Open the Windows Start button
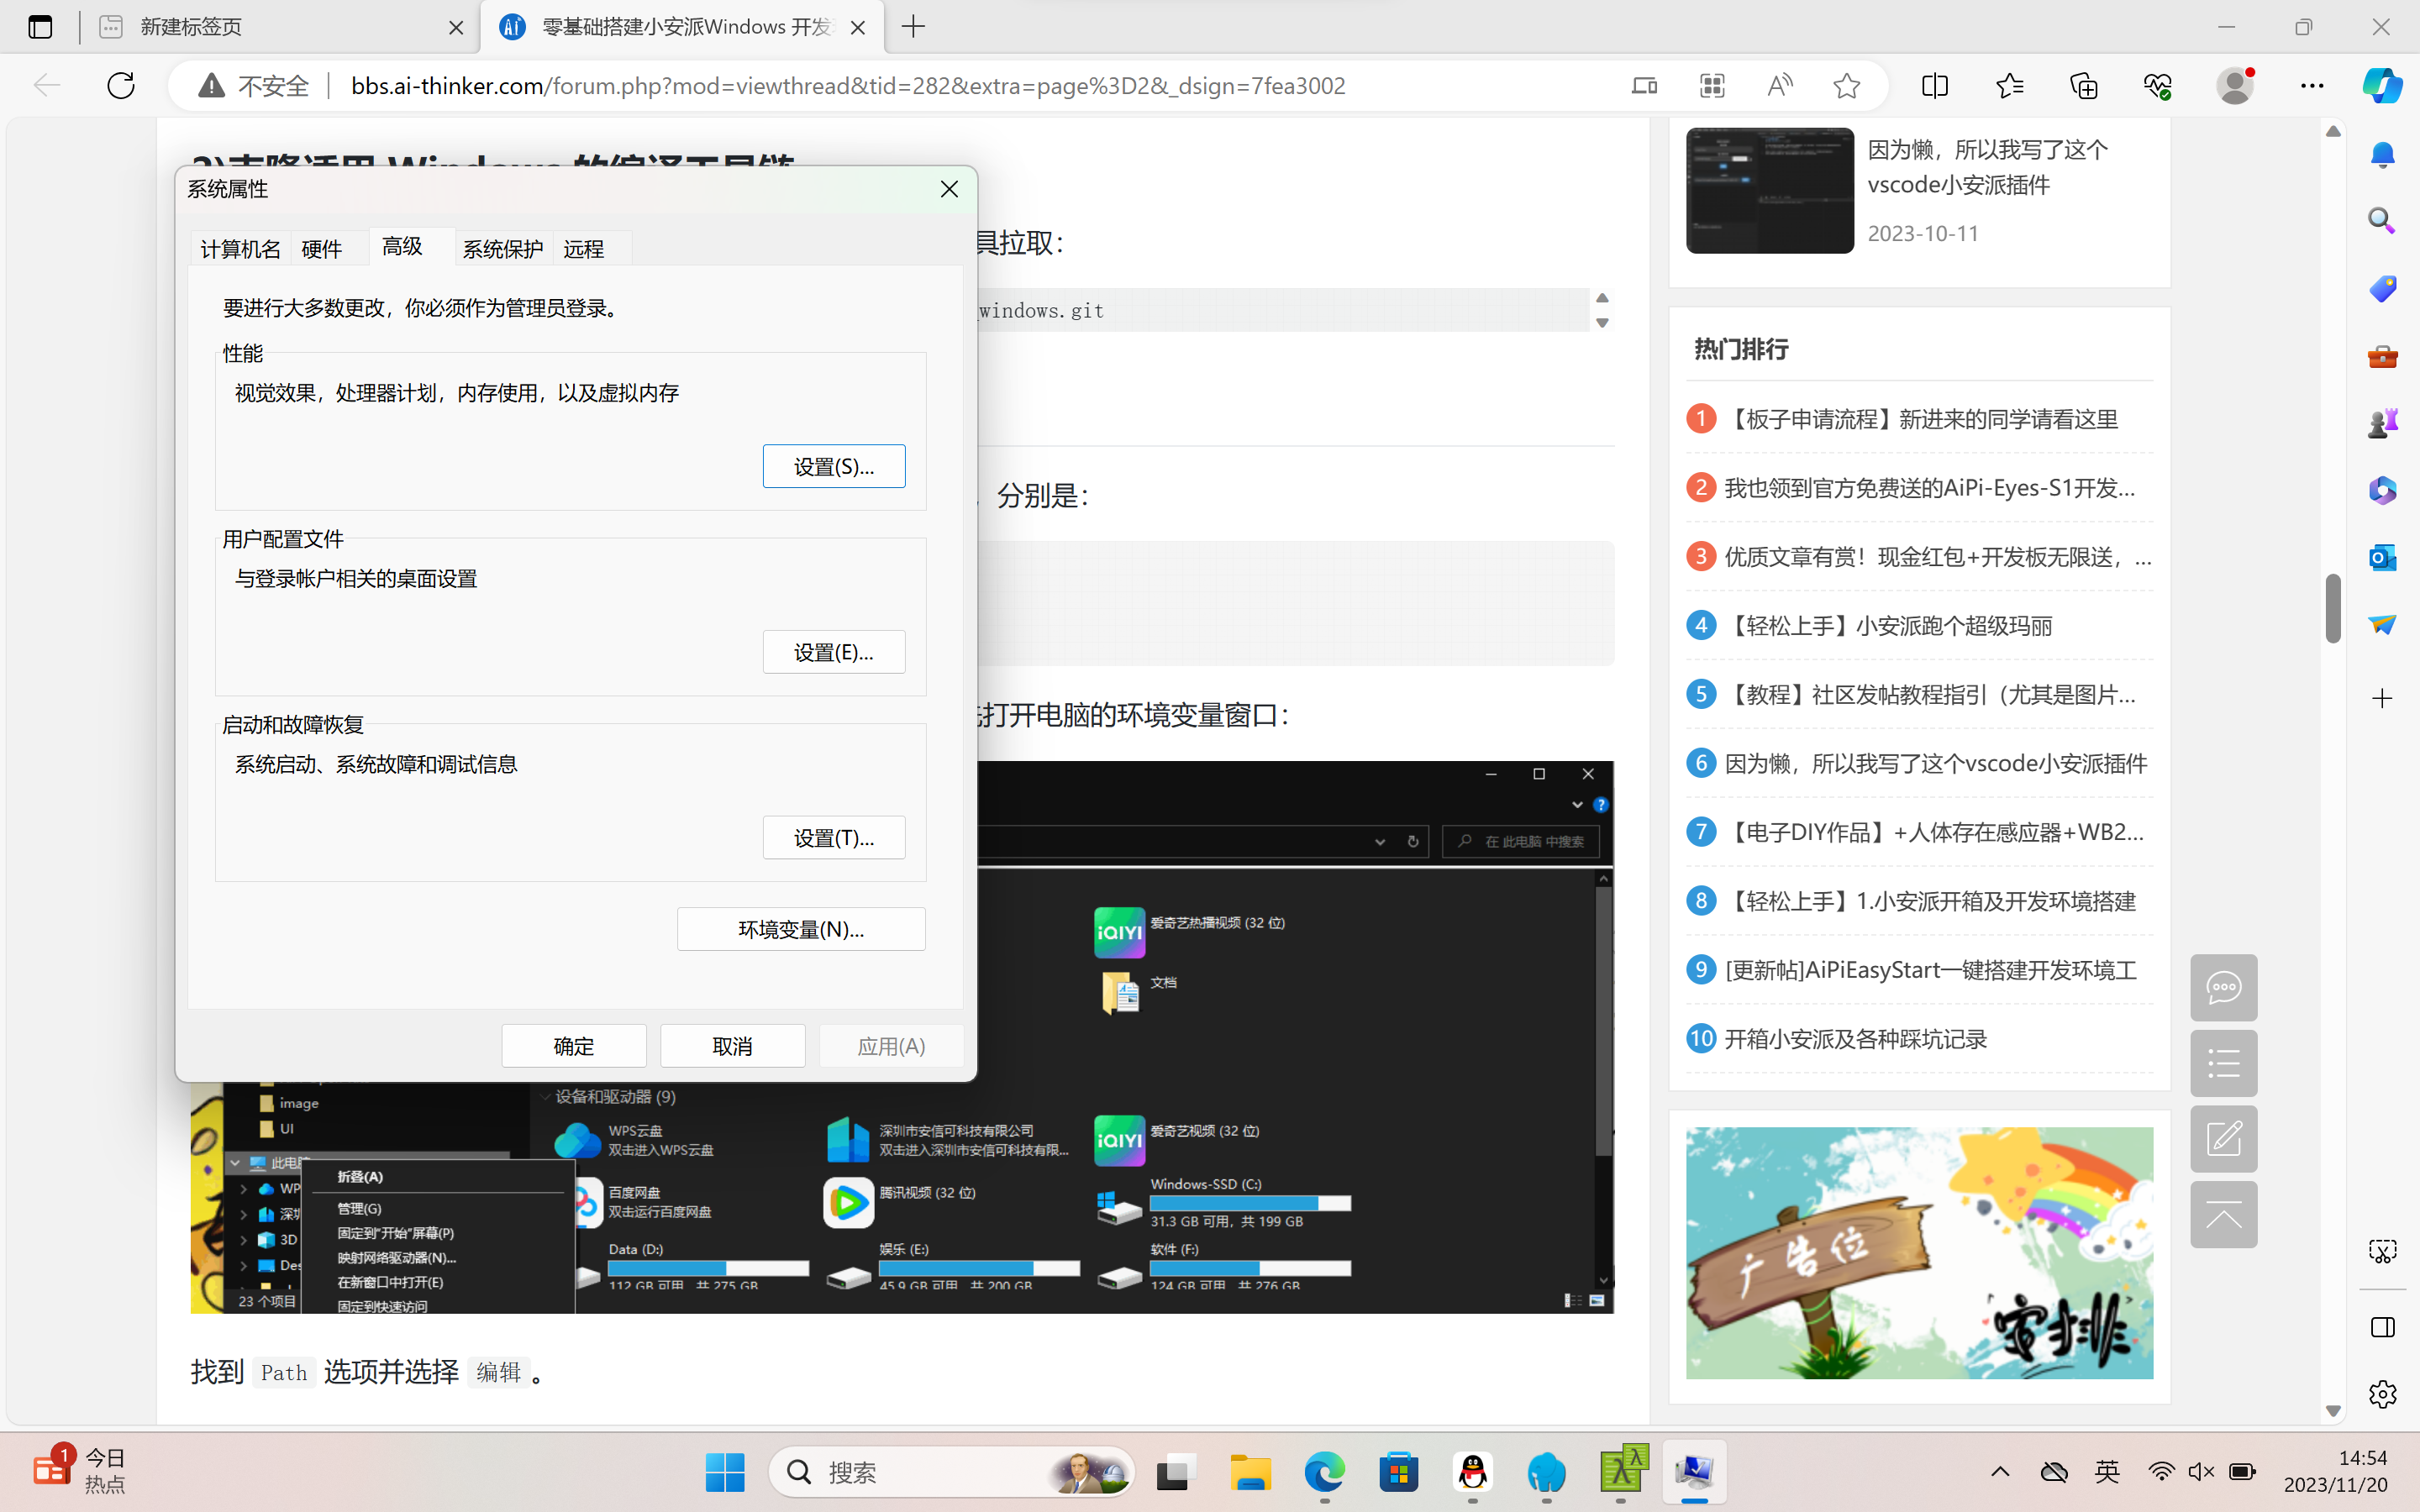Image resolution: width=2420 pixels, height=1512 pixels. [x=724, y=1472]
